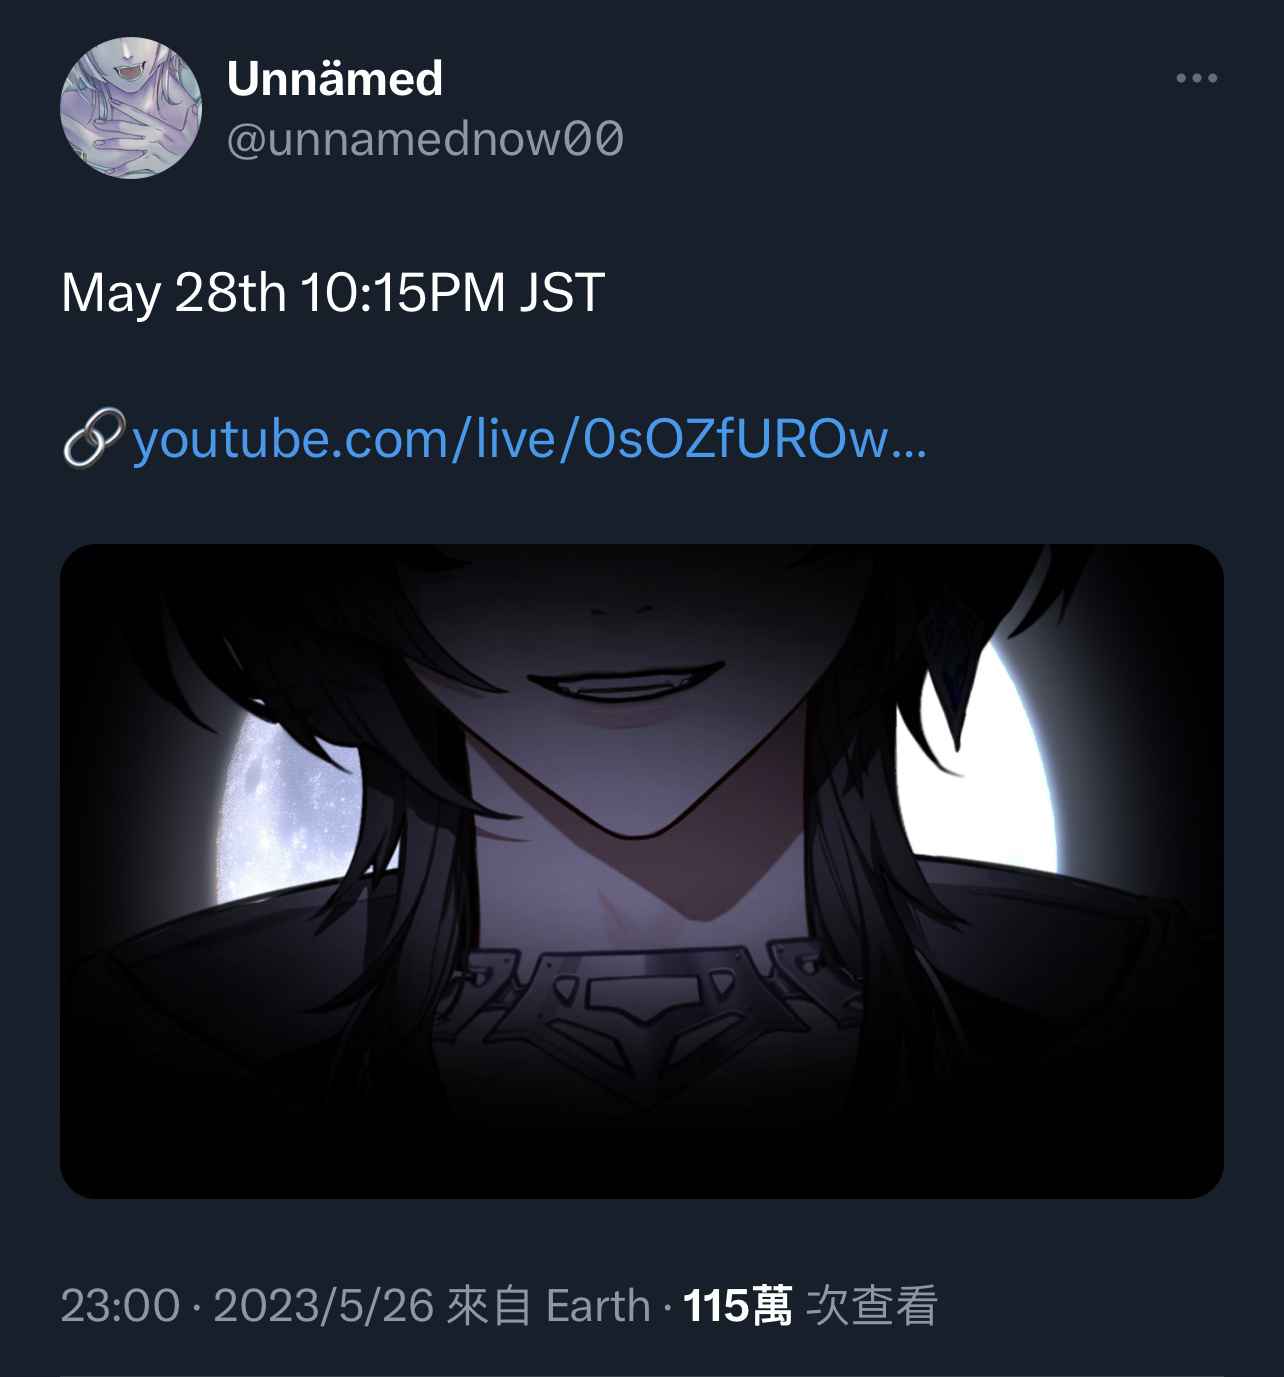
Task: Tap the character's fanged smile in the image
Action: [x=626, y=686]
